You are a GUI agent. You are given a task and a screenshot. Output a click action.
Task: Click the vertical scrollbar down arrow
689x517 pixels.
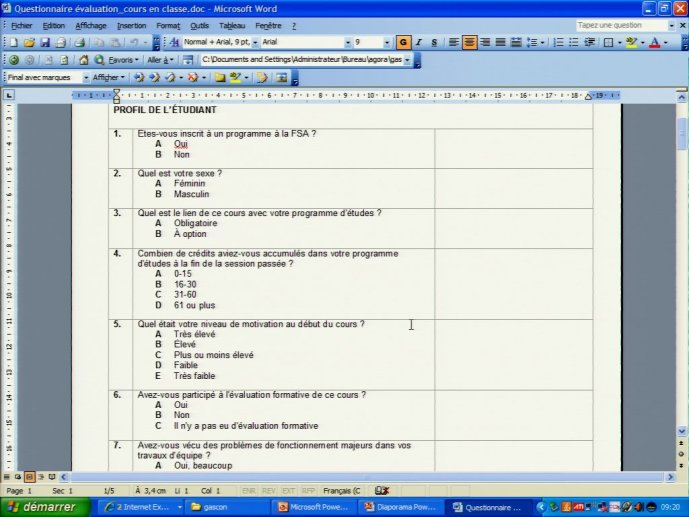[x=682, y=431]
